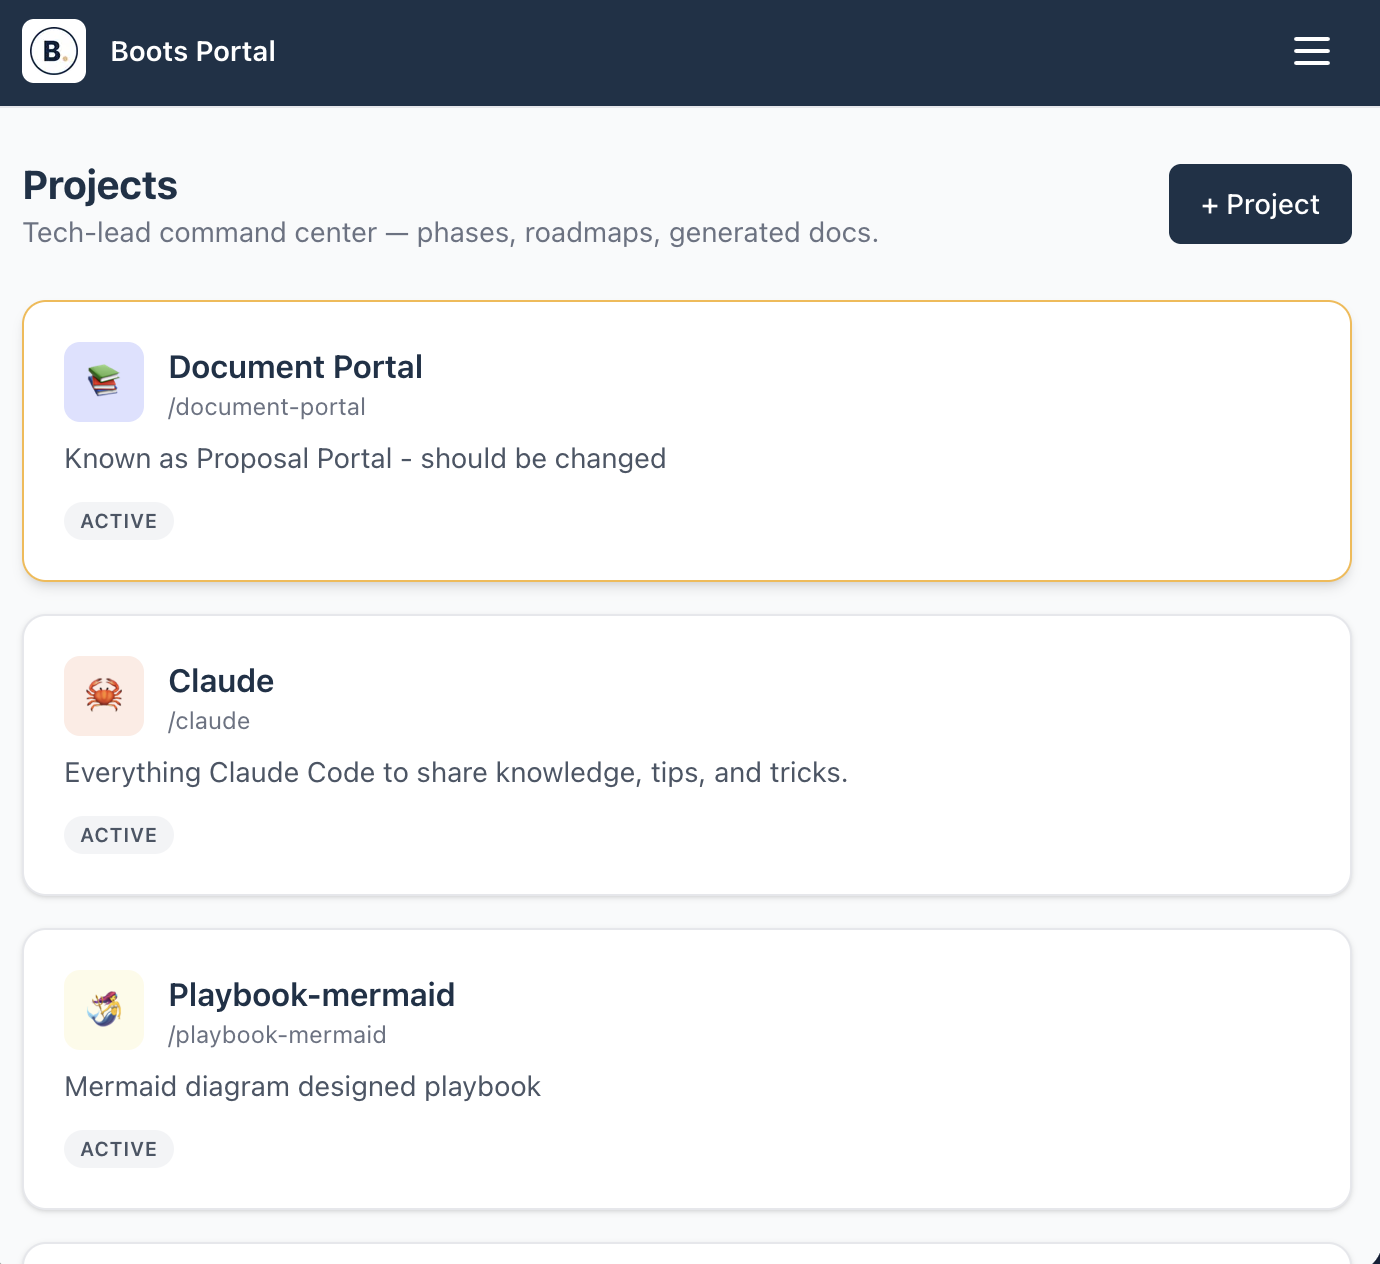
Task: Click the /claude path text
Action: pos(209,721)
